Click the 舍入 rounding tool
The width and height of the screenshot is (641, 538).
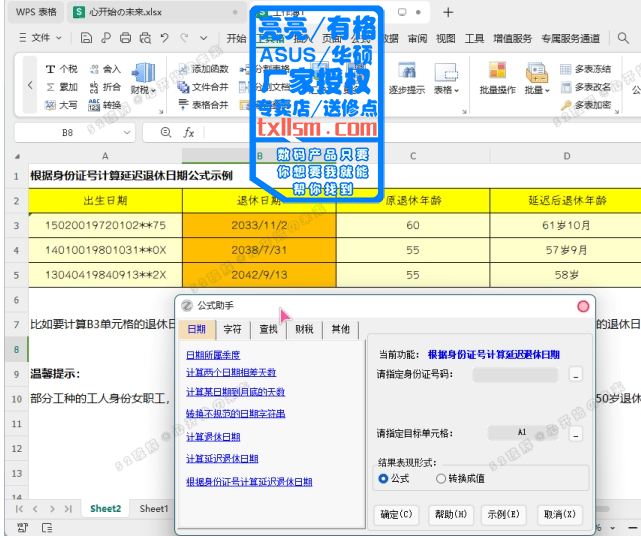click(105, 69)
